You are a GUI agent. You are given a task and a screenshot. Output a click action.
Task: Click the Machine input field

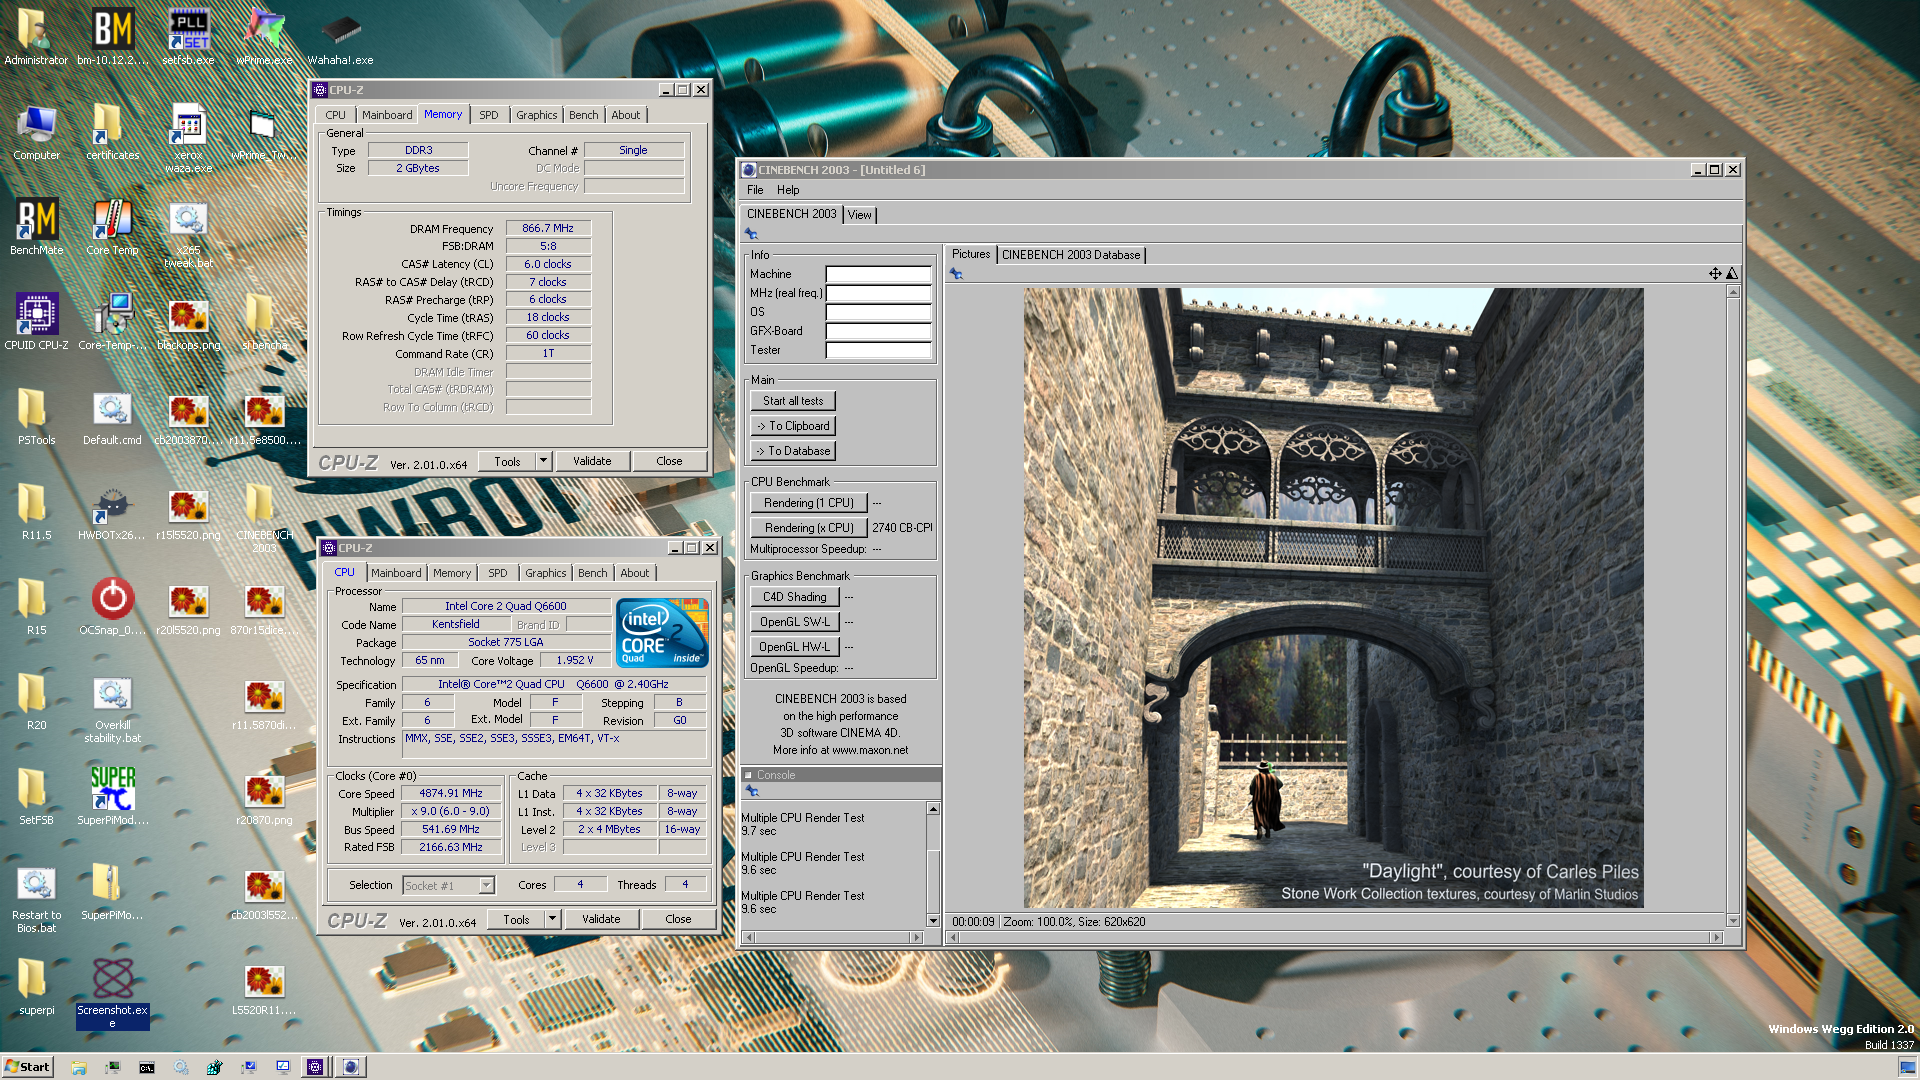coord(878,274)
